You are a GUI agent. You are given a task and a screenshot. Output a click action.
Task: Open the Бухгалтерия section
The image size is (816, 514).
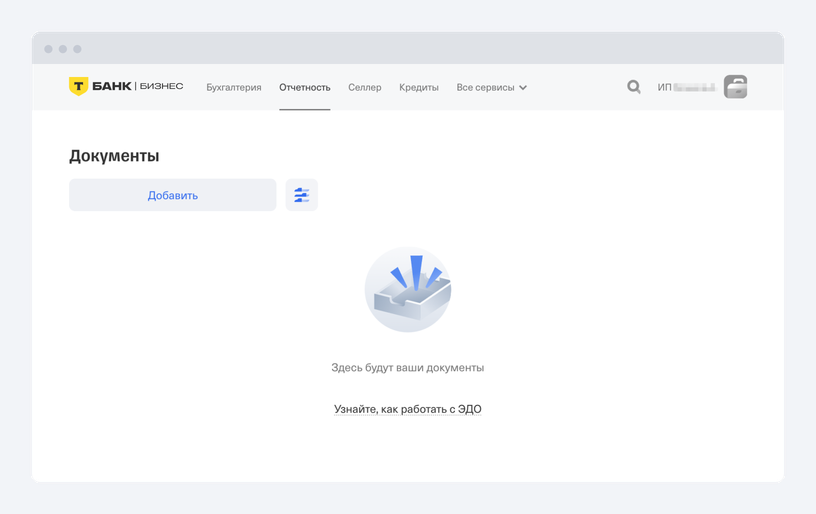coord(233,88)
